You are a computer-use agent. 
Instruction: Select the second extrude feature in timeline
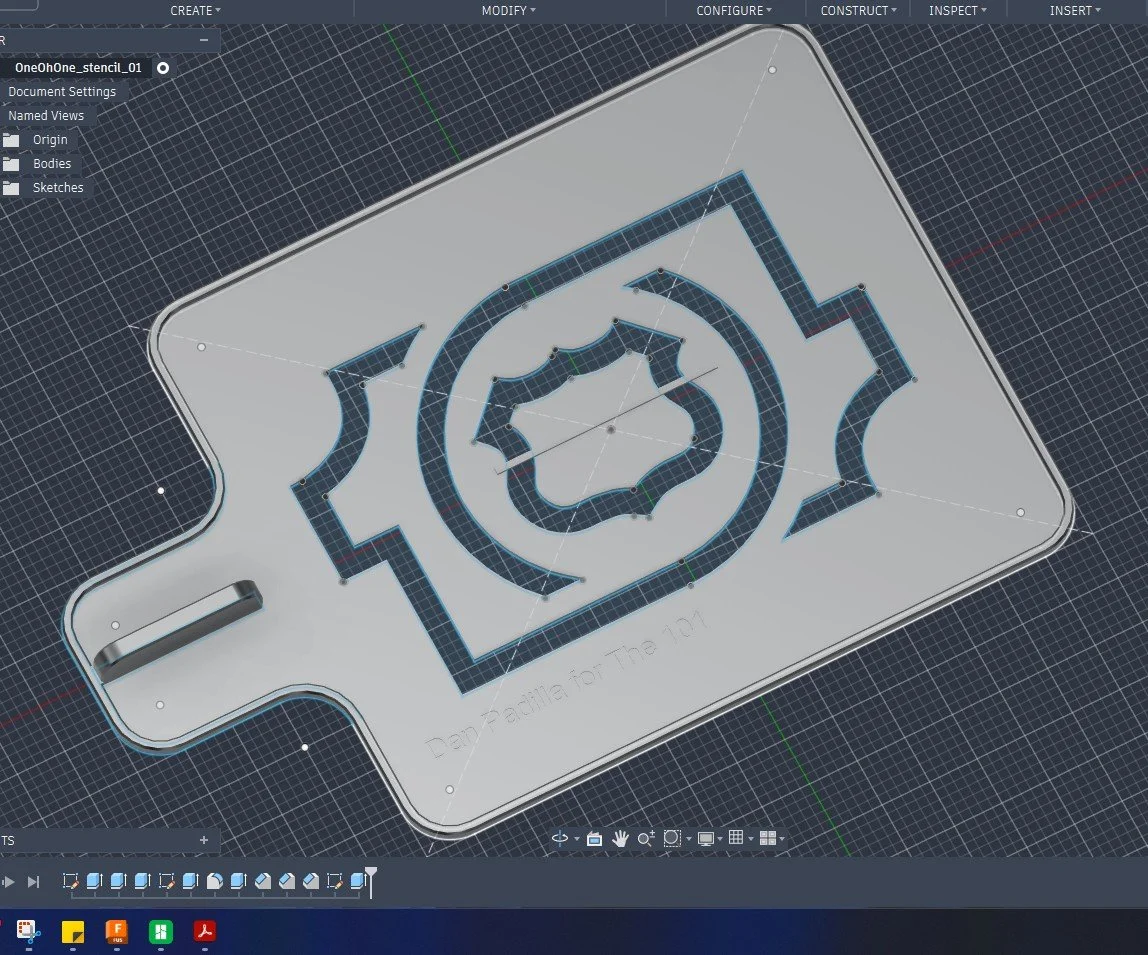[x=118, y=881]
